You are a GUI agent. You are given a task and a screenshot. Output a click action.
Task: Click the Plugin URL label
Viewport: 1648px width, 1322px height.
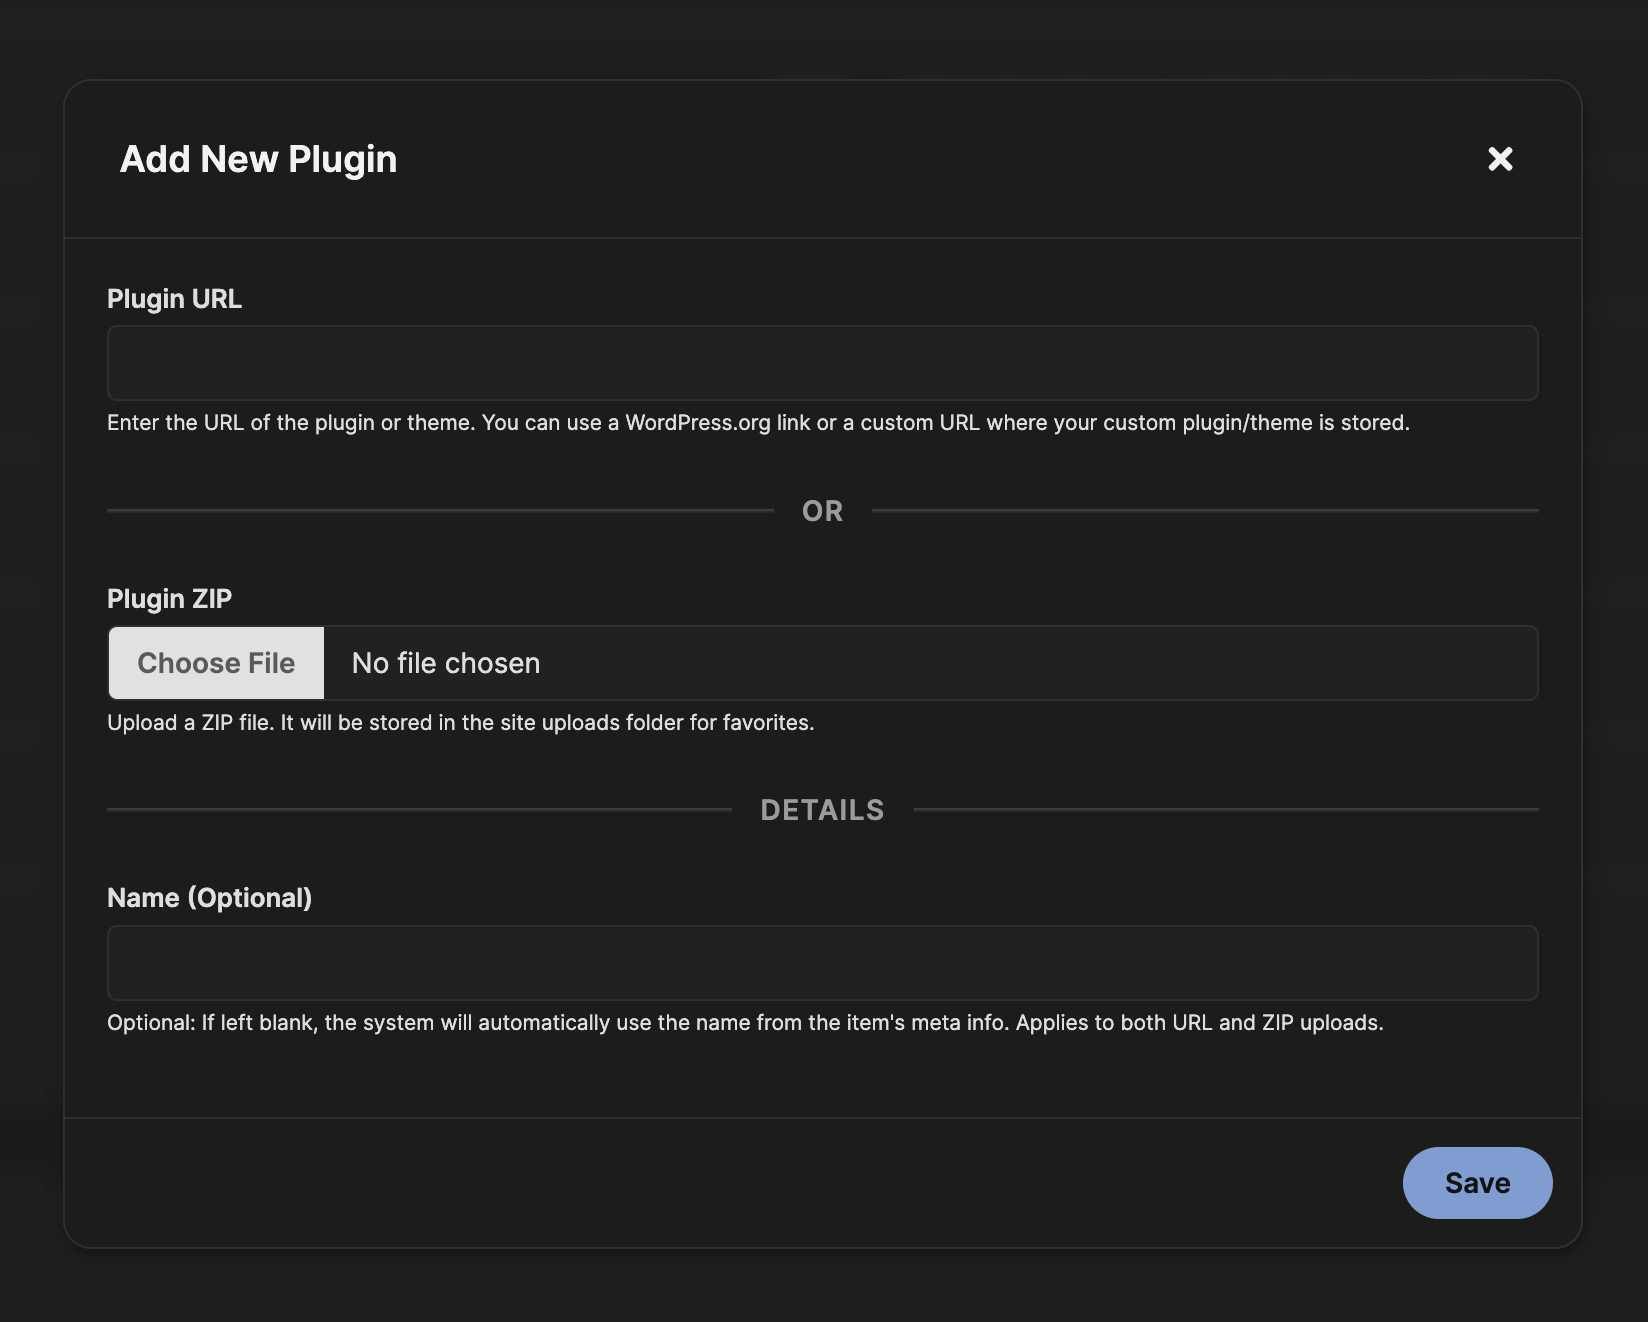(174, 298)
